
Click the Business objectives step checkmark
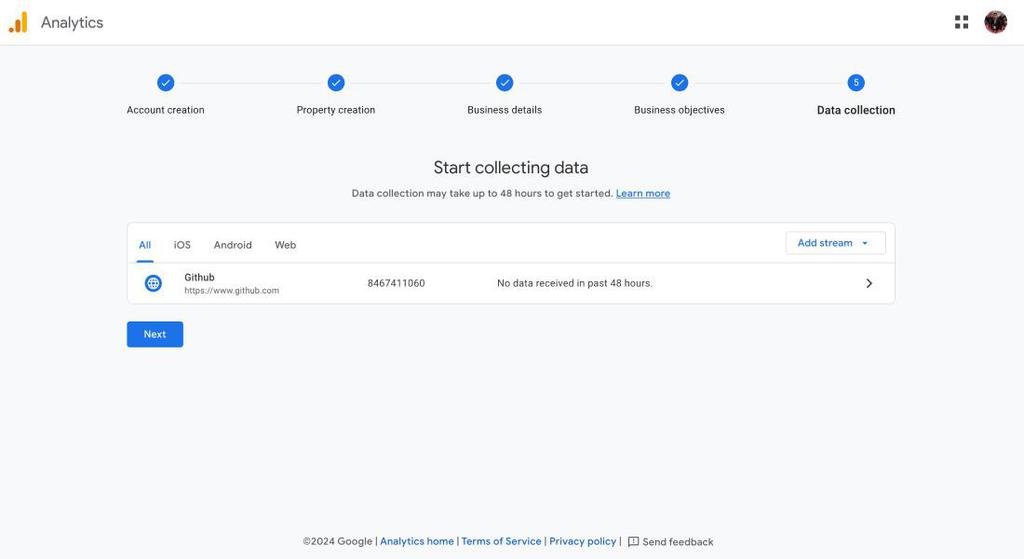pyautogui.click(x=680, y=83)
